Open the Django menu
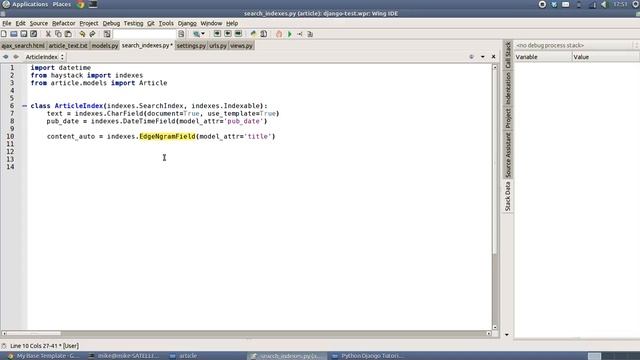The height and width of the screenshot is (360, 640). click(187, 23)
